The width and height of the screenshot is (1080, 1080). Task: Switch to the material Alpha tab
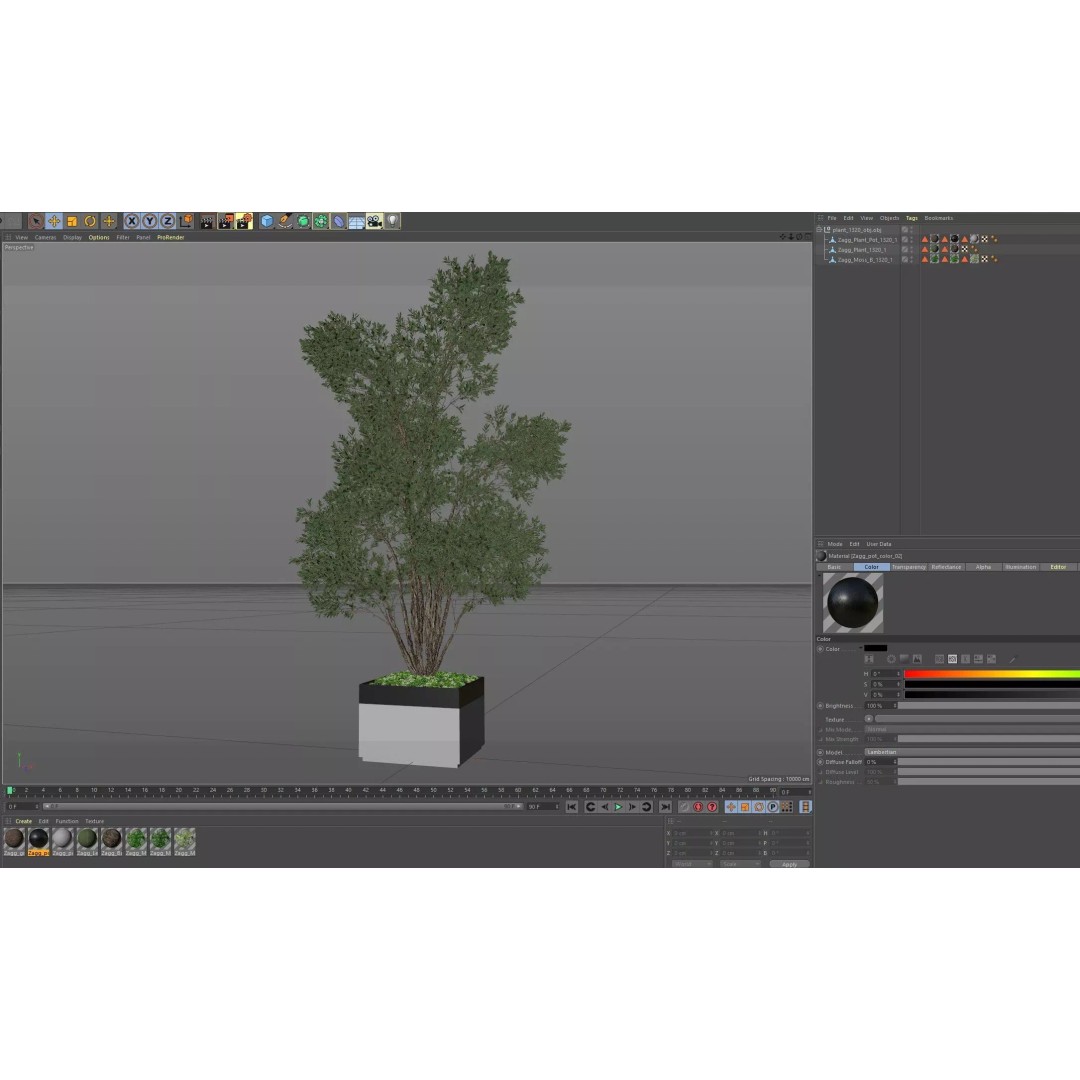[x=983, y=567]
